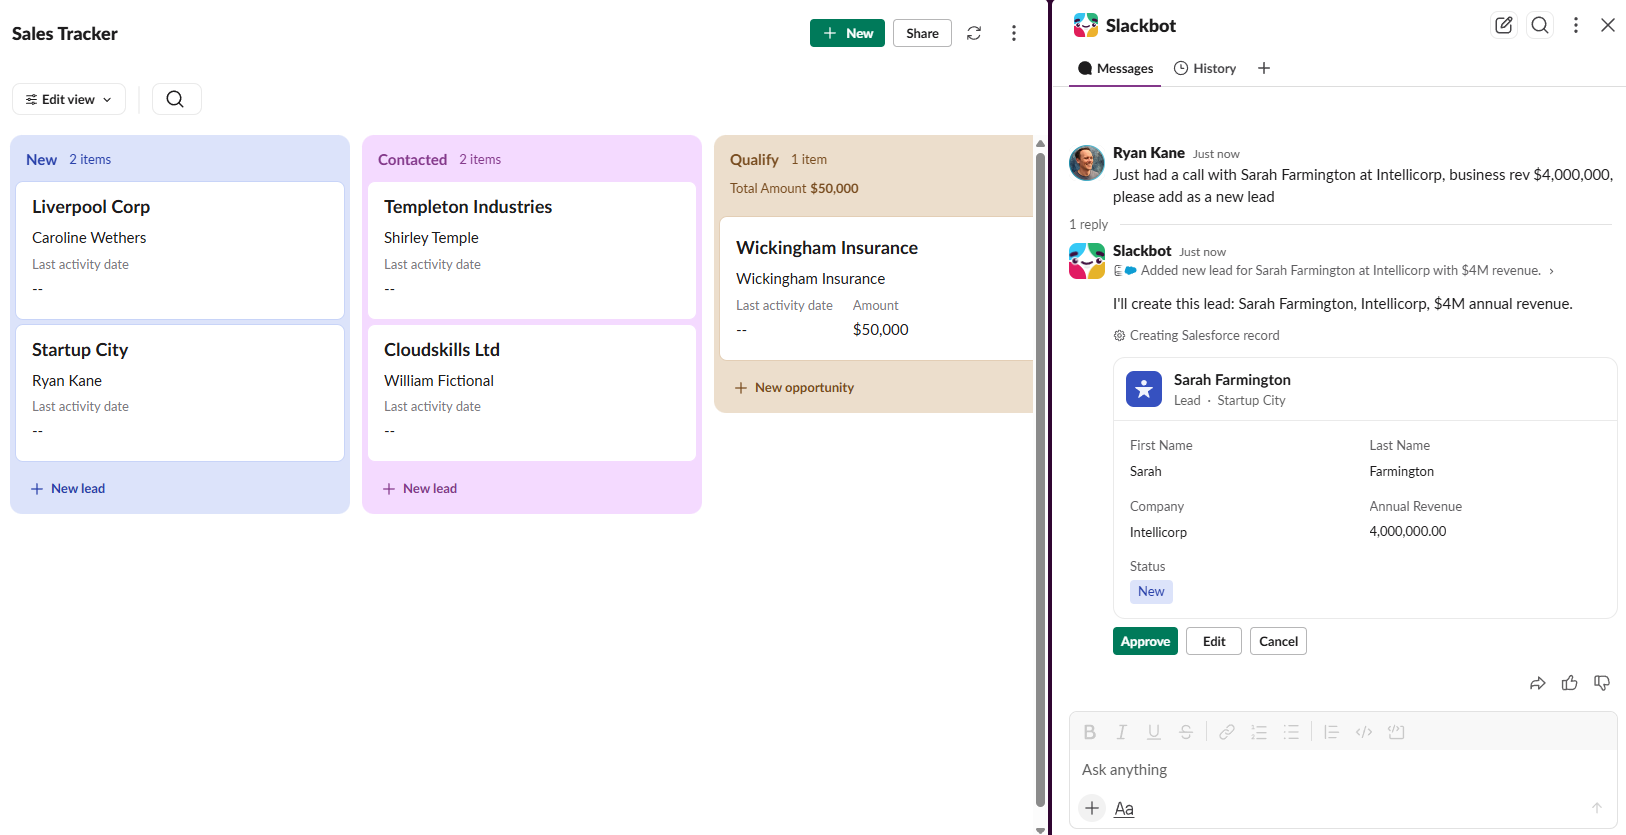
Task: Open the Sarah Farmington record title
Action: [x=1232, y=379]
